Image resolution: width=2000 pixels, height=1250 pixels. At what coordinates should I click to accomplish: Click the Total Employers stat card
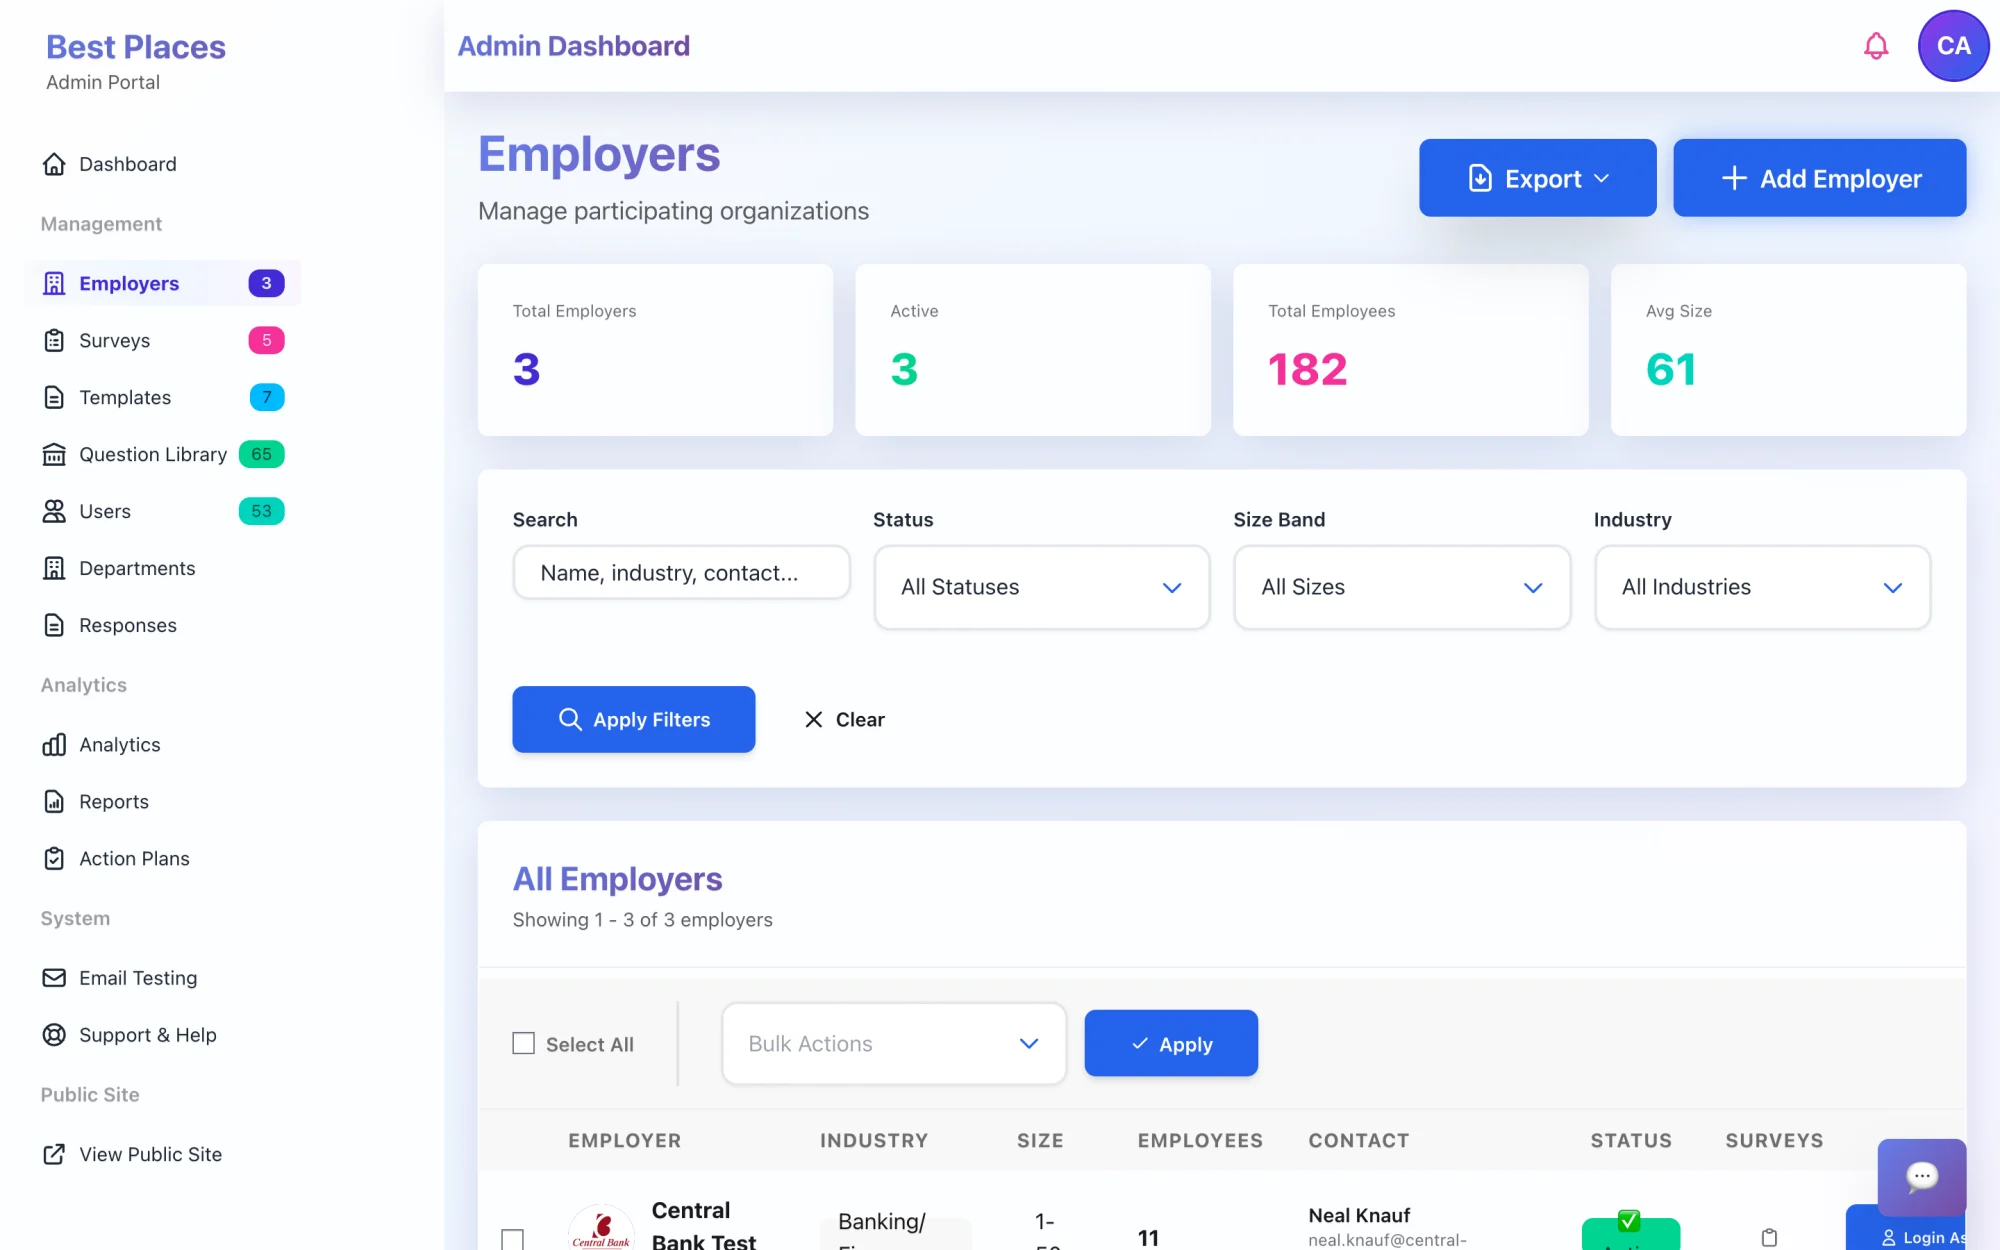(x=655, y=350)
